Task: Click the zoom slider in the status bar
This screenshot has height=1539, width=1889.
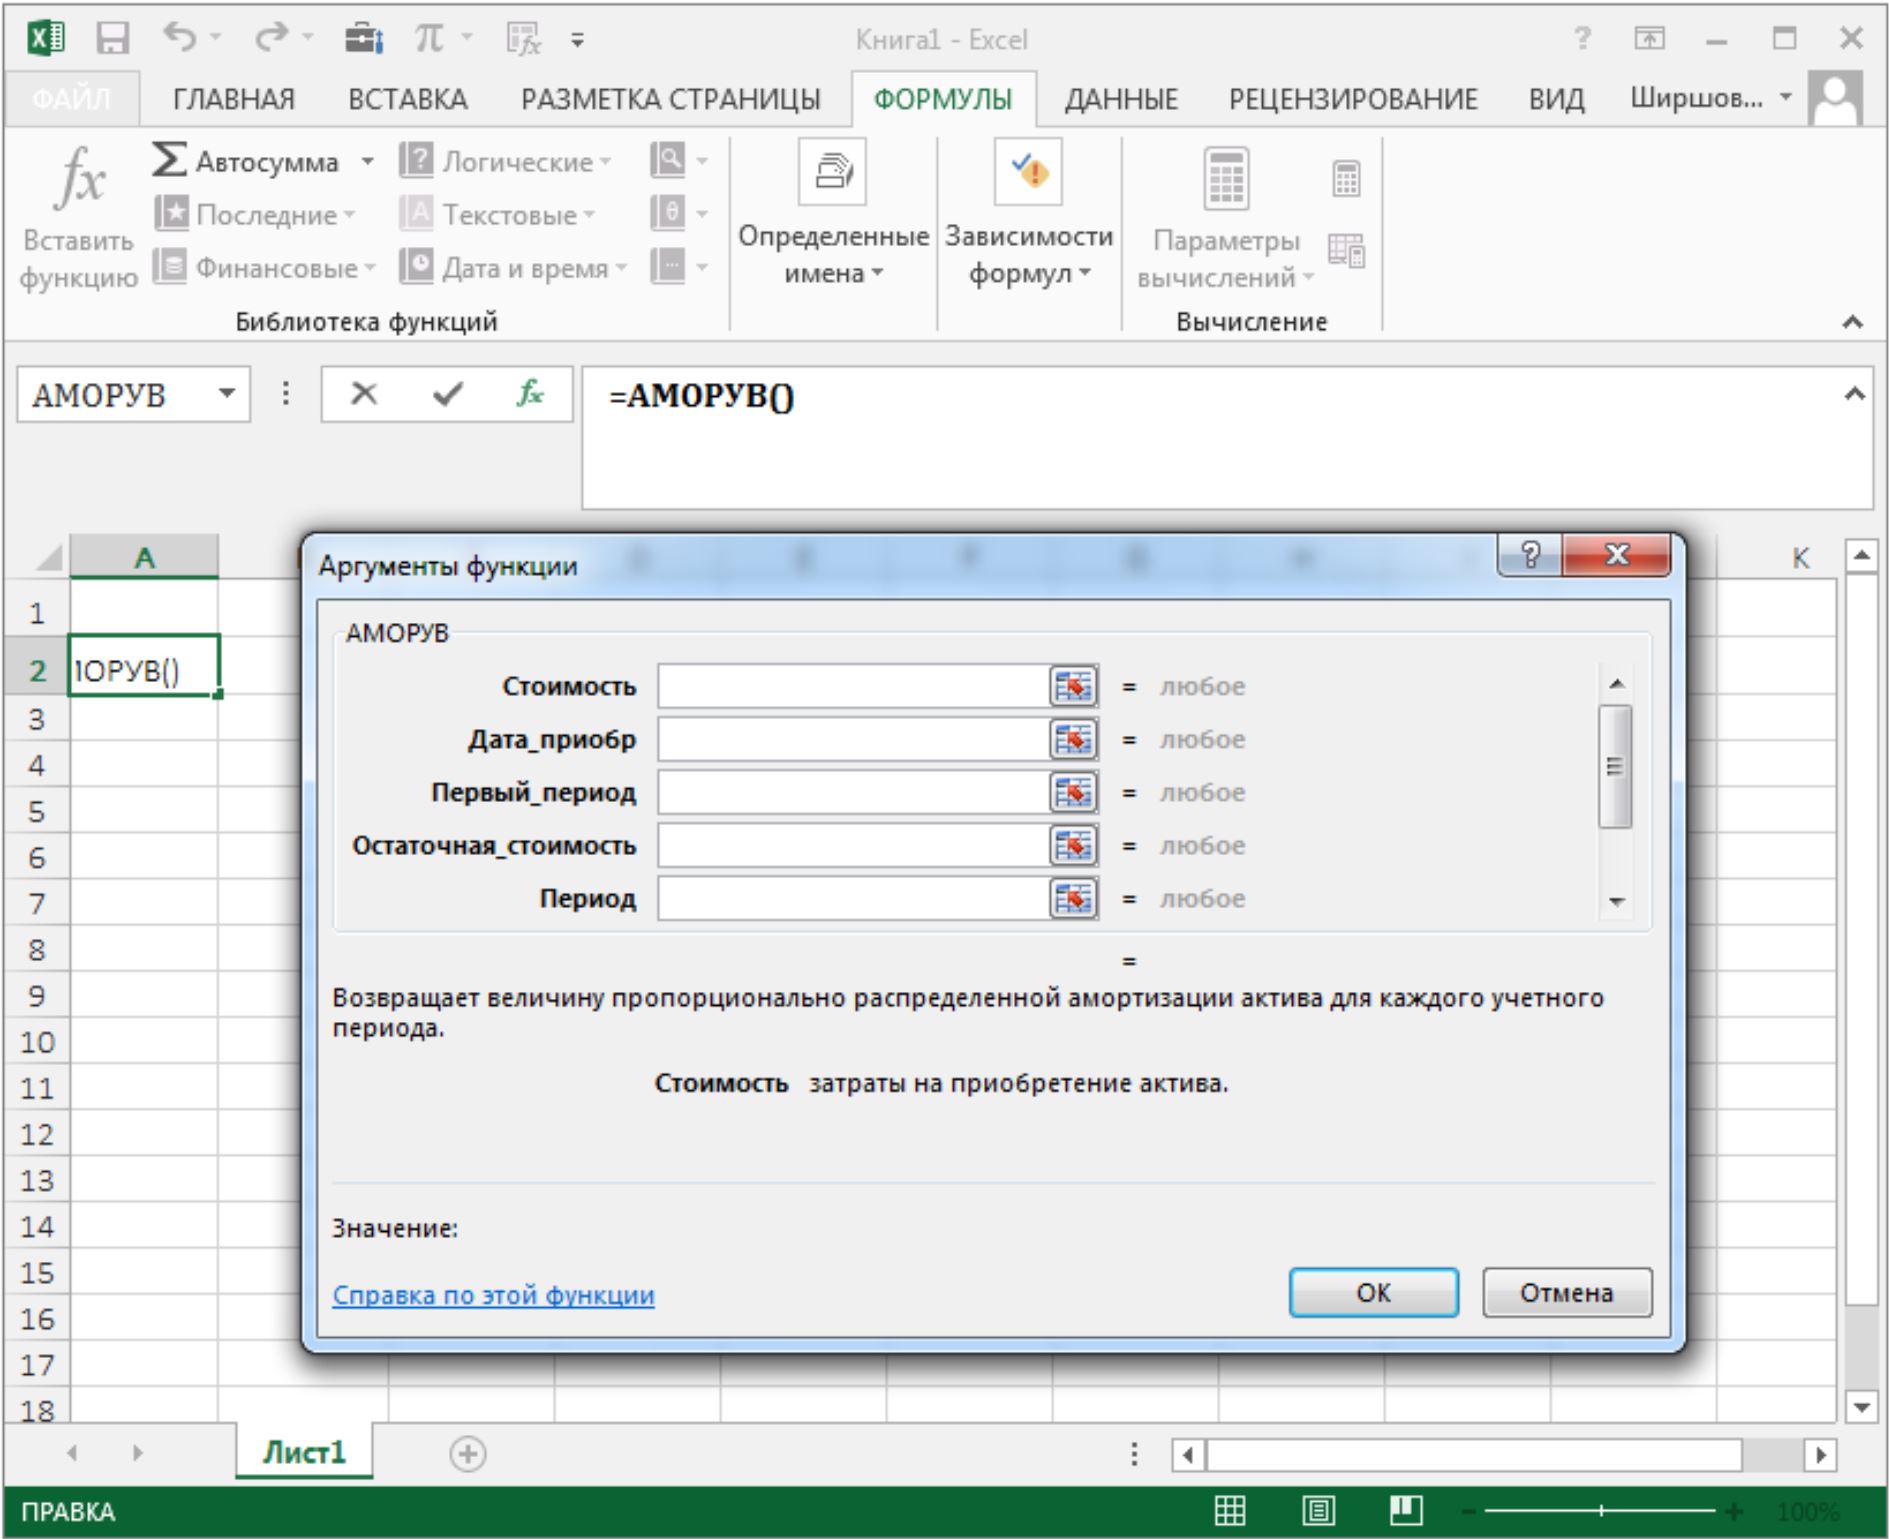Action: click(x=1600, y=1511)
